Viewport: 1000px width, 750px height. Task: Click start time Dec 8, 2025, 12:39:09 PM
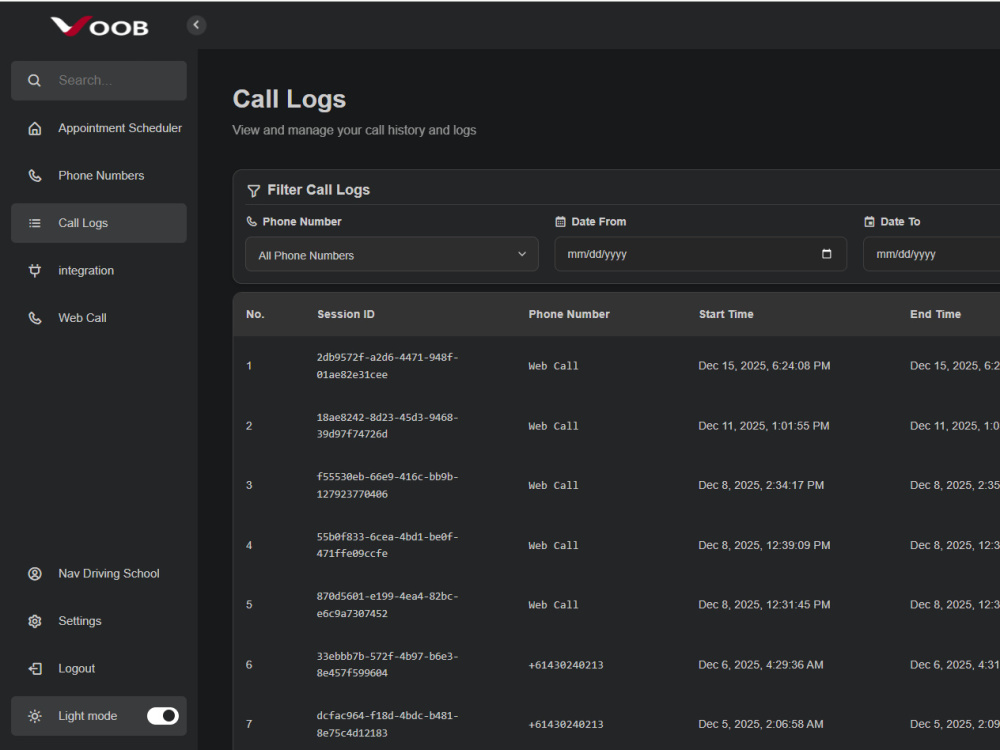click(764, 545)
